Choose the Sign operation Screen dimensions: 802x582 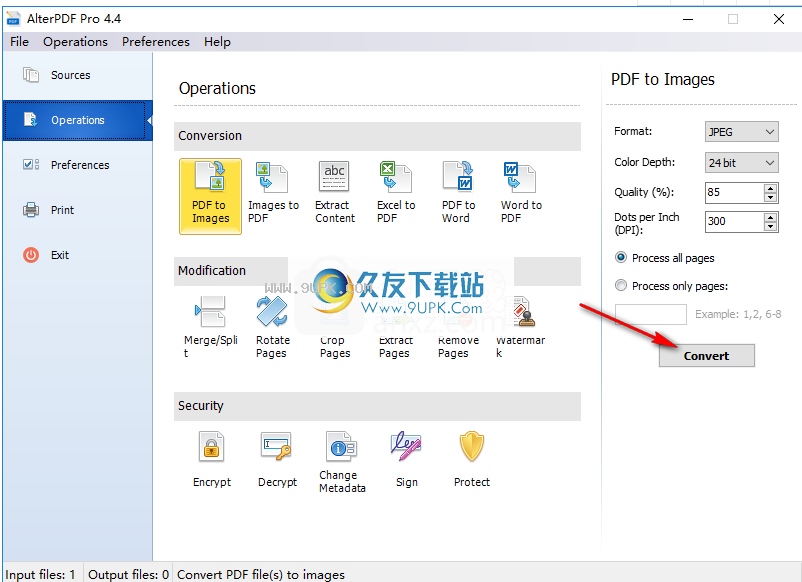tap(407, 459)
